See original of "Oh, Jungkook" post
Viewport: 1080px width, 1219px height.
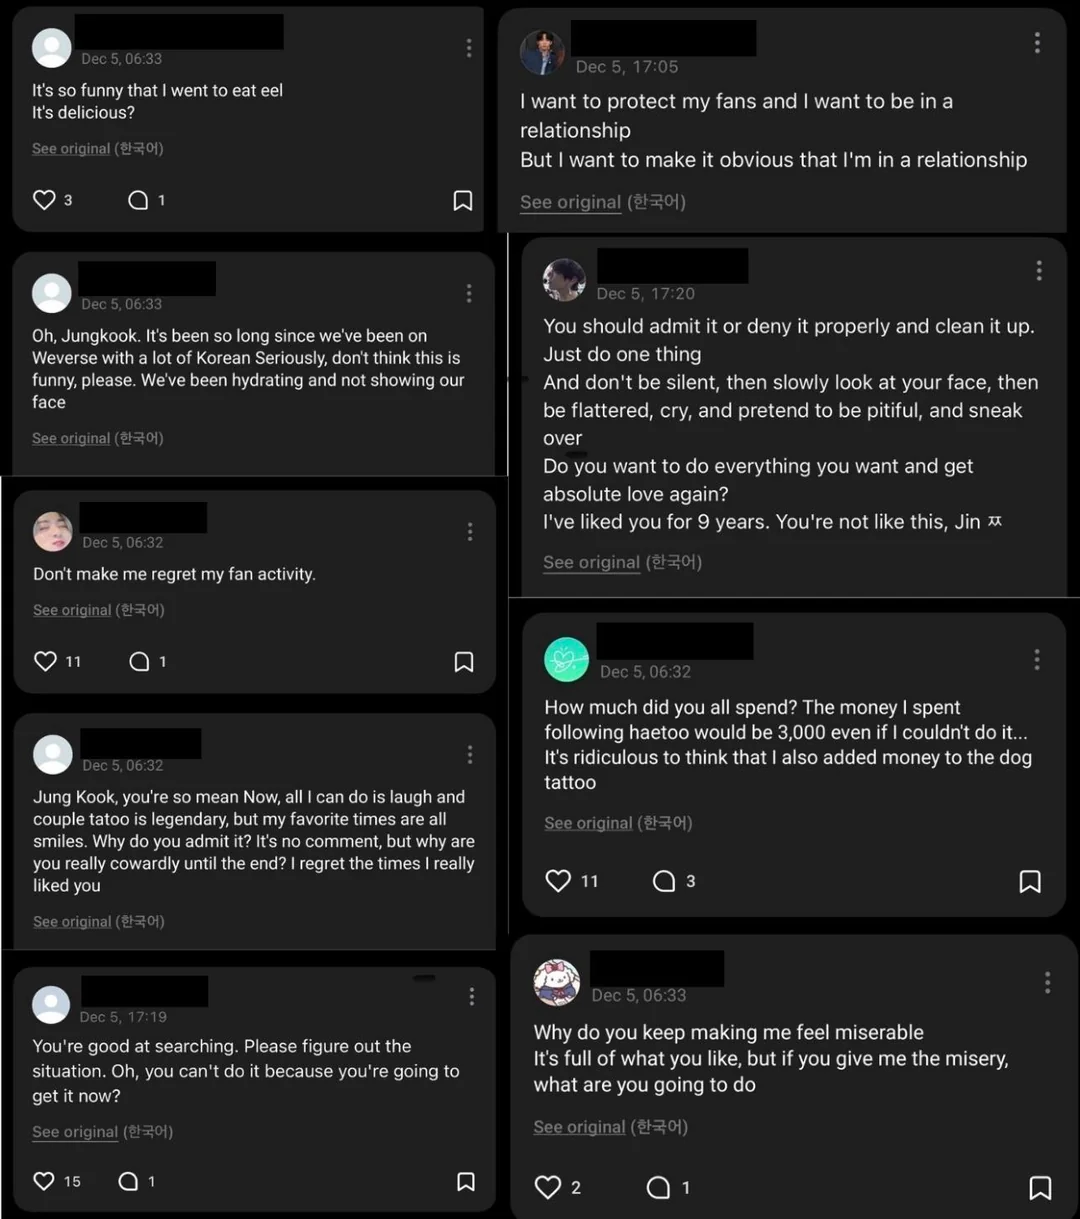(71, 438)
